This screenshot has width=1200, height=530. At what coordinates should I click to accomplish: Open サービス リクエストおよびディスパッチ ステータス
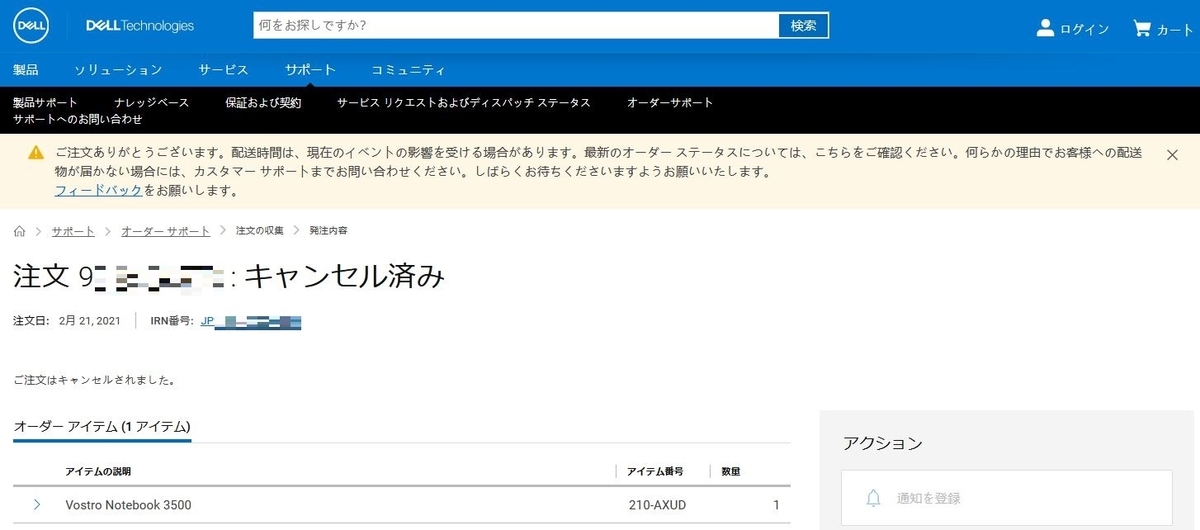click(464, 102)
